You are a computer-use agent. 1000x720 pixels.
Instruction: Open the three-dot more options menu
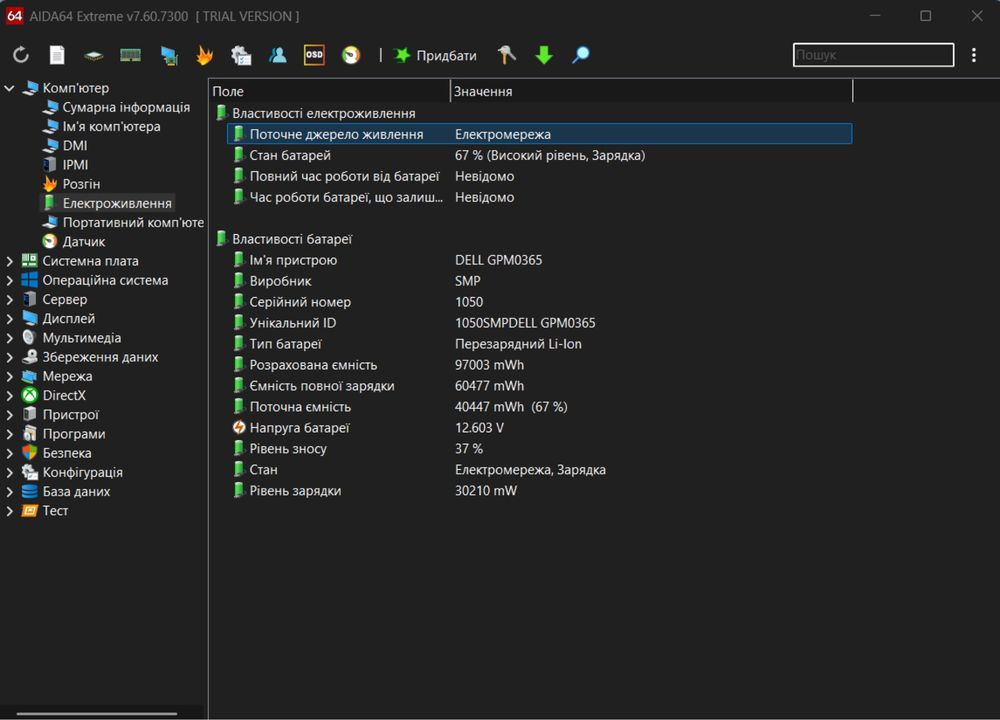973,55
